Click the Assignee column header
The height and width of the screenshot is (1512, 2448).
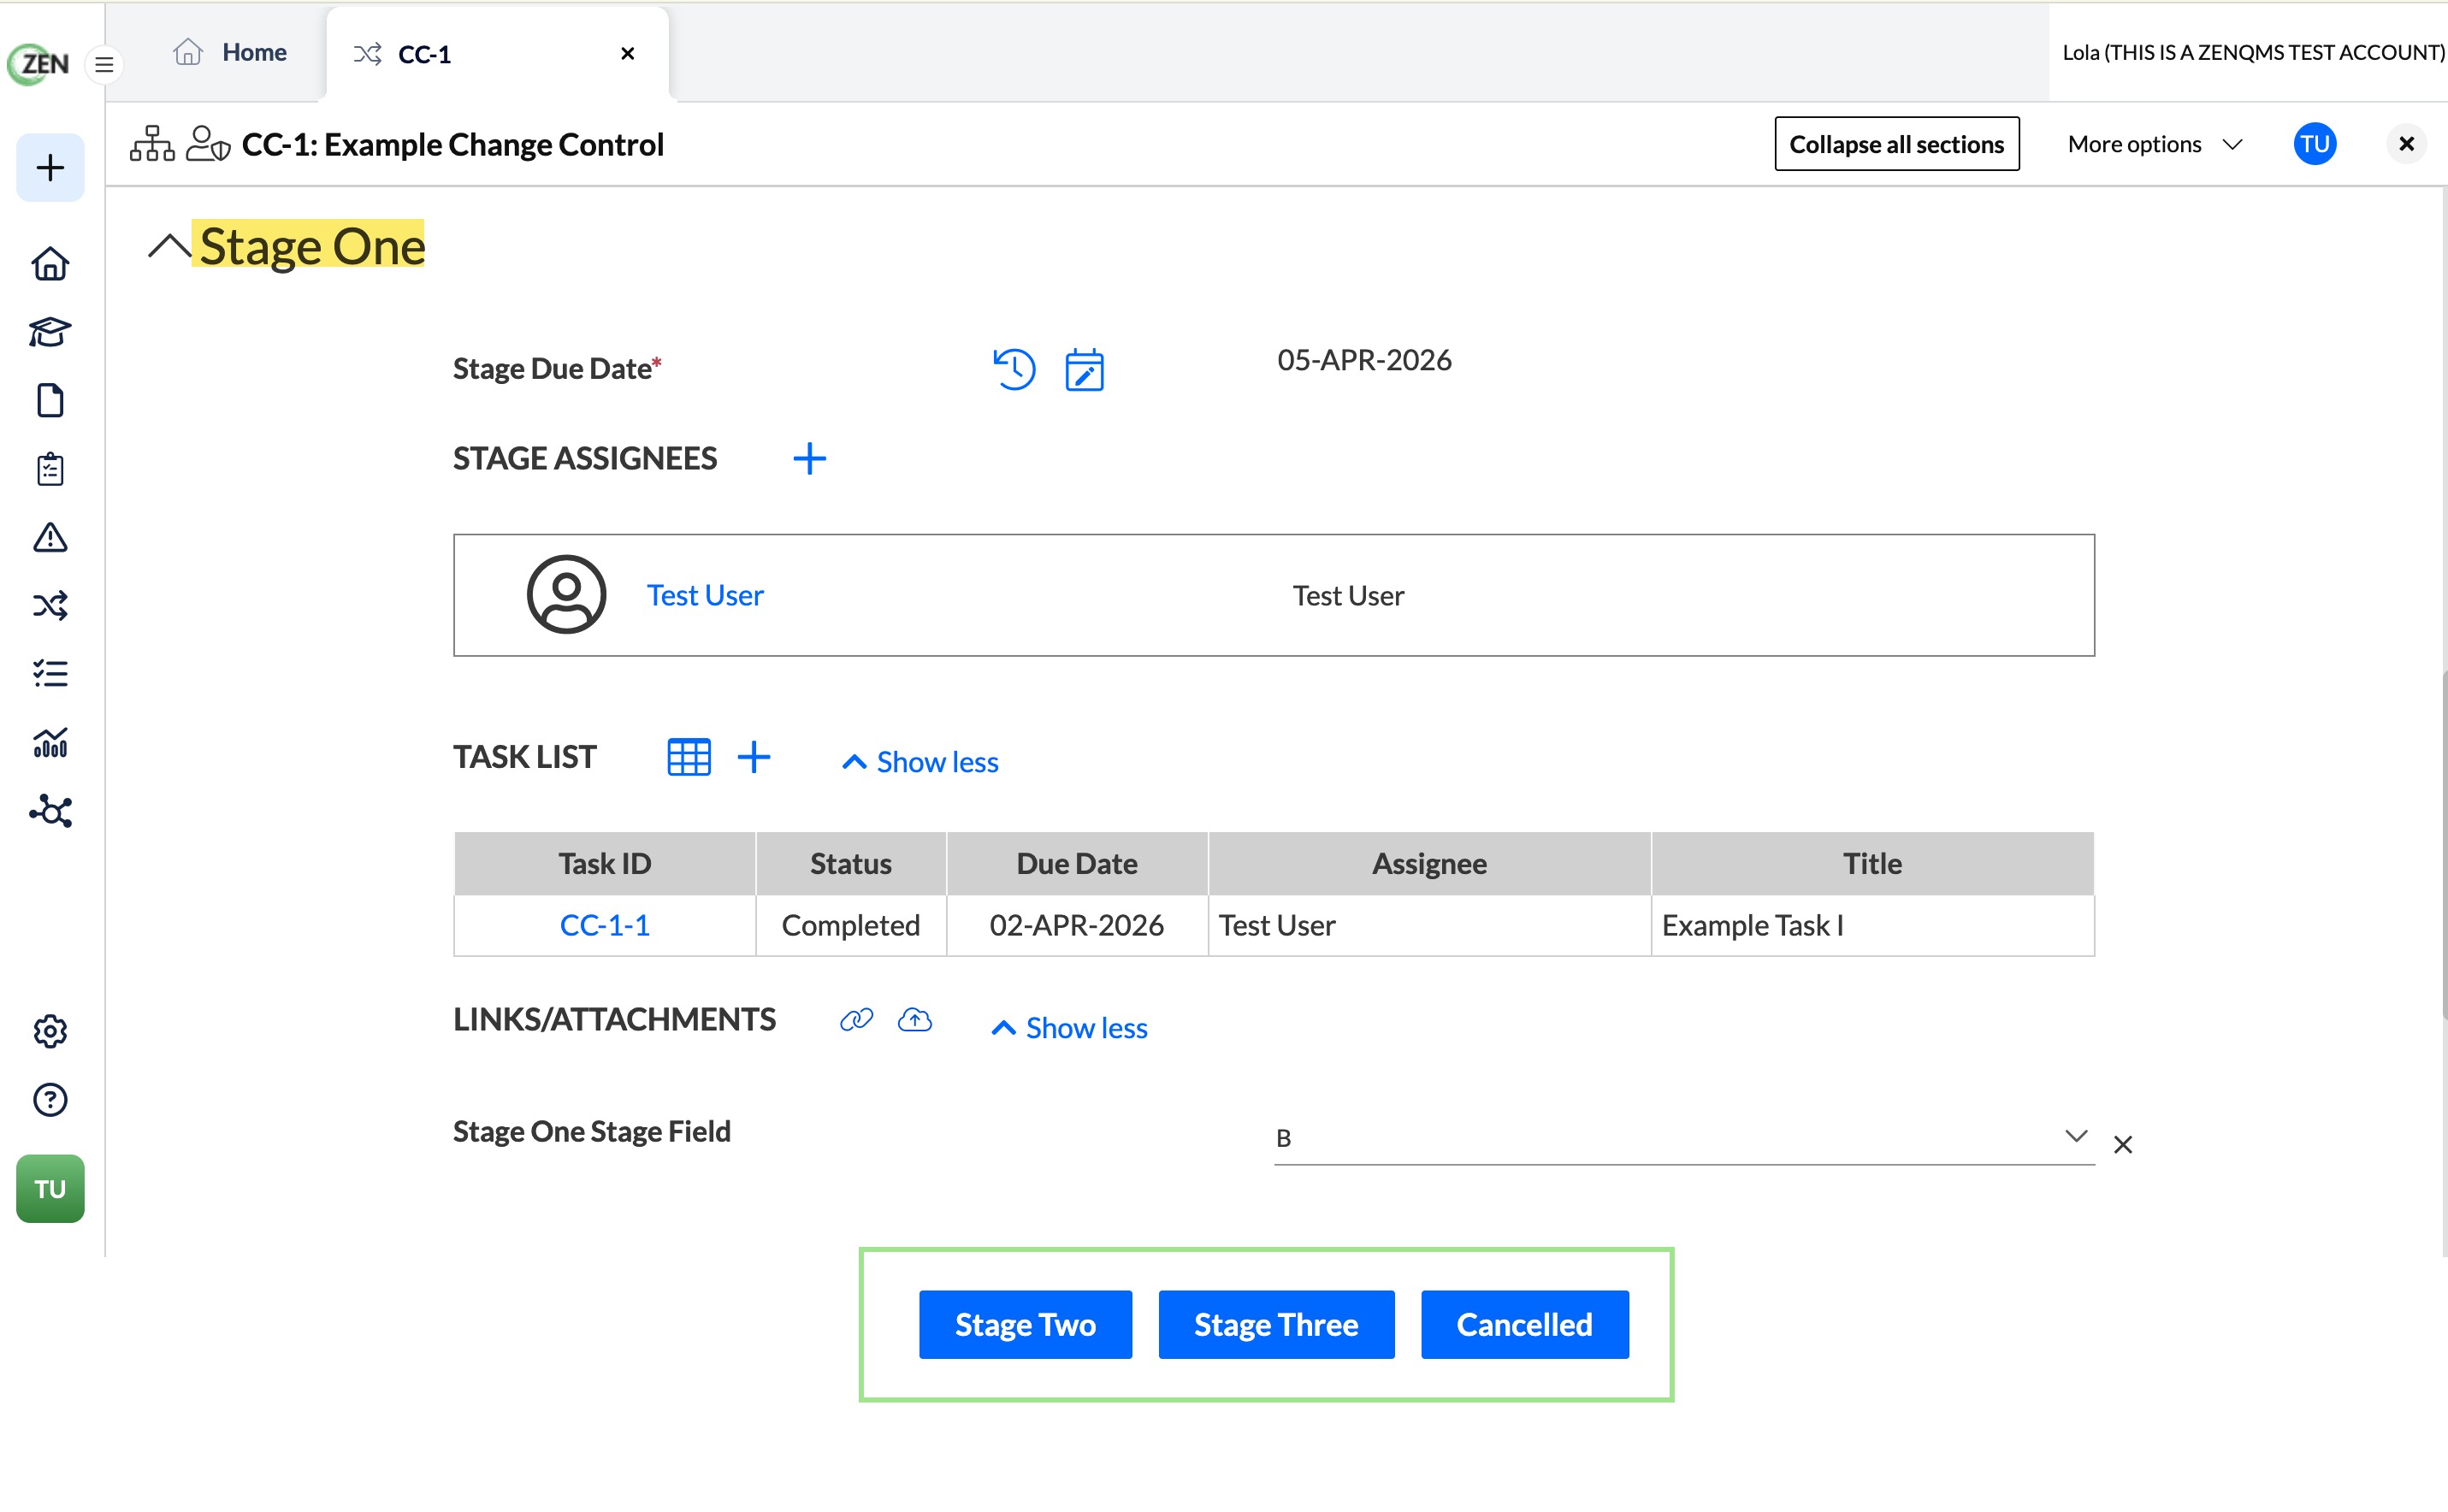[1429, 863]
